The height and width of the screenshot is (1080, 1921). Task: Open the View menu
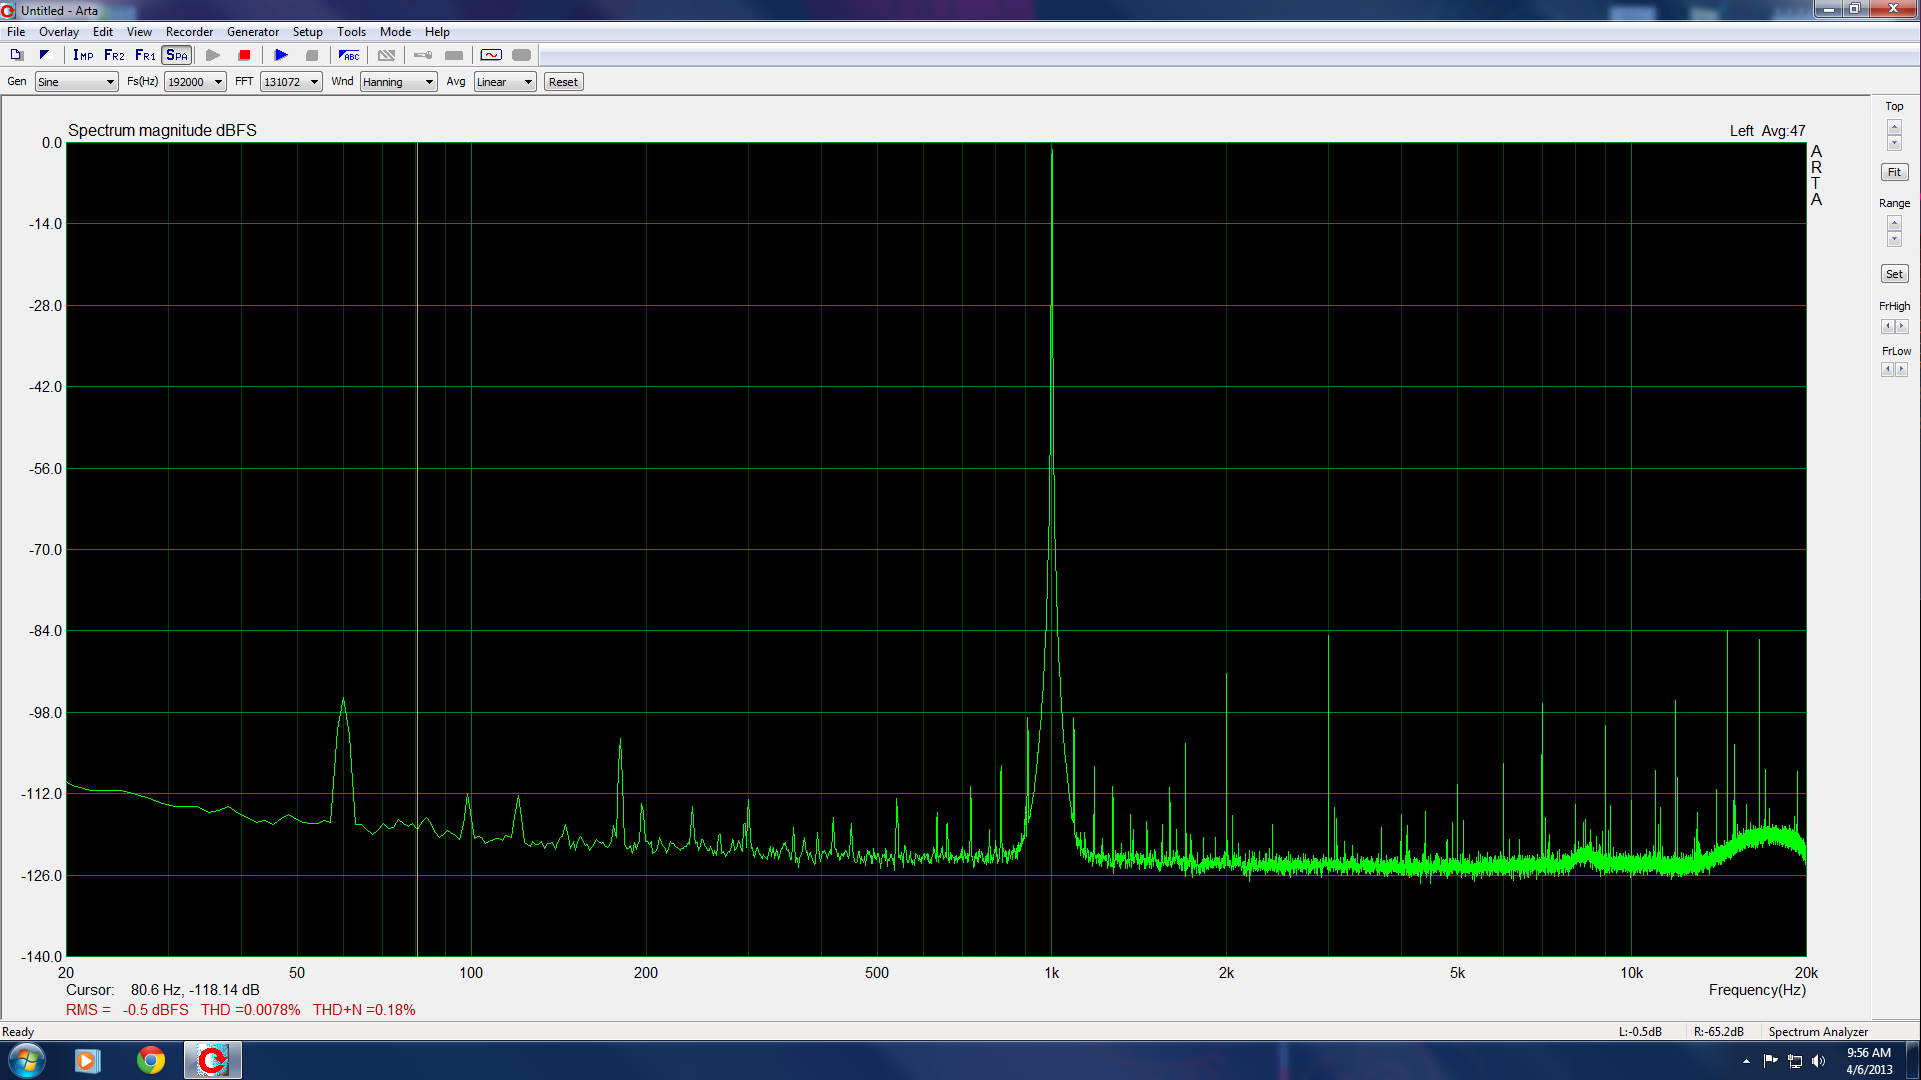coord(139,32)
